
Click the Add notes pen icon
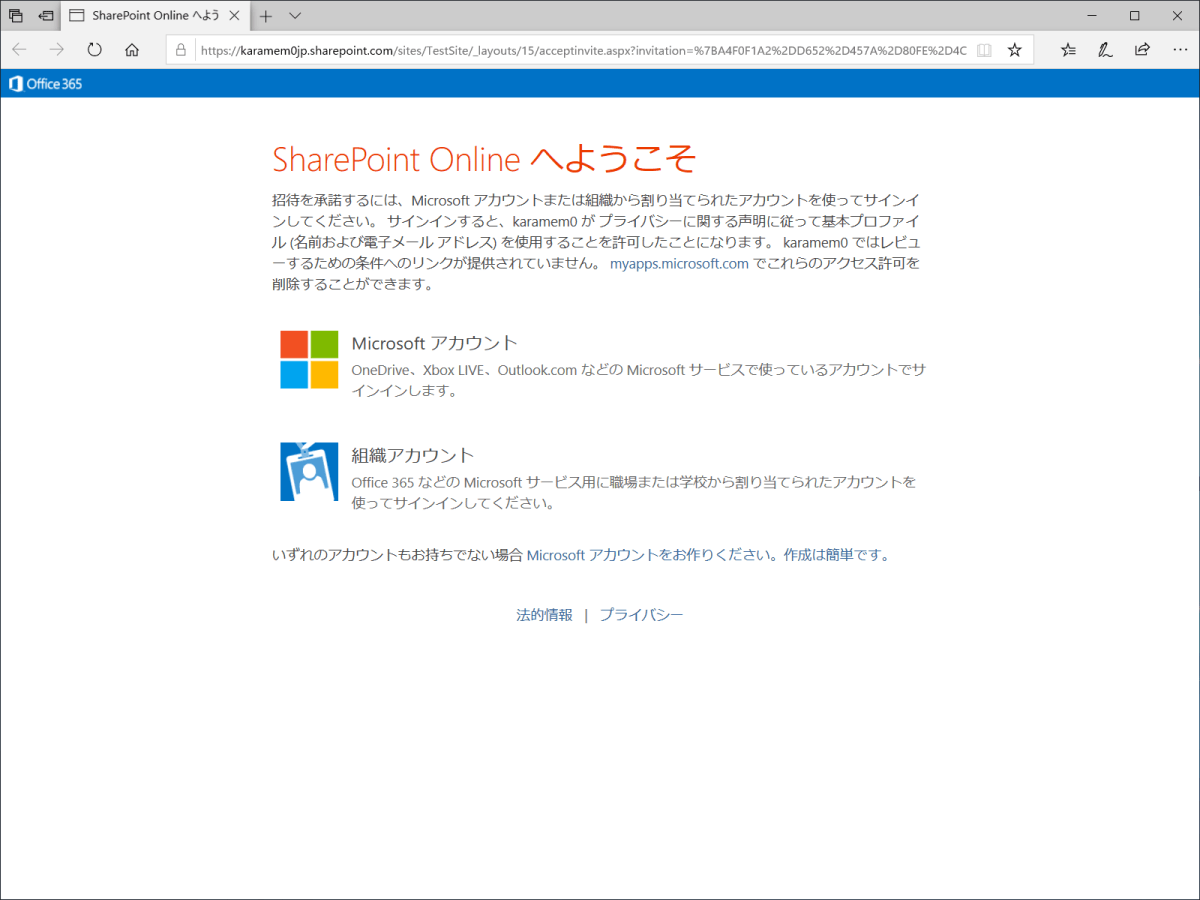[1105, 50]
